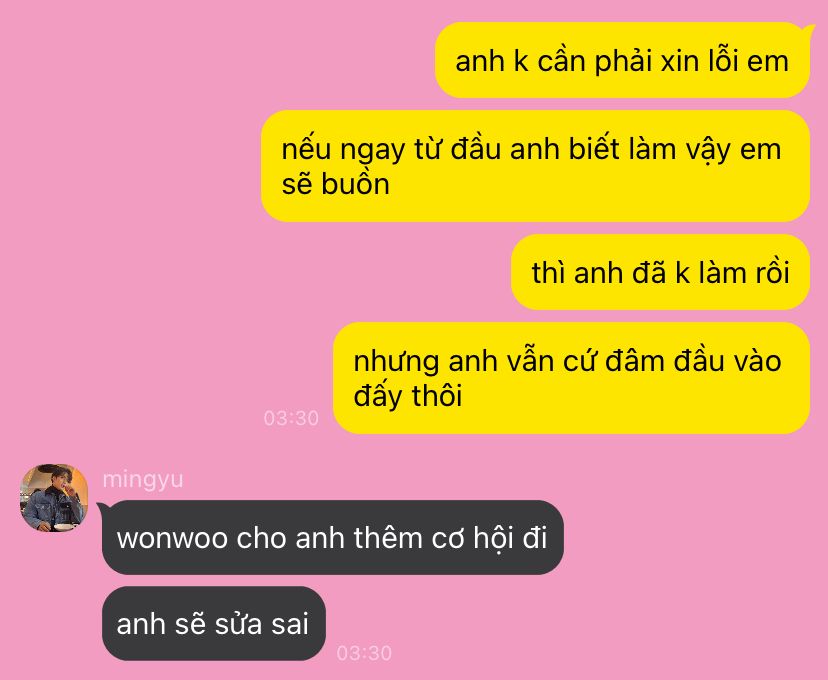This screenshot has height=680, width=828.
Task: Select the 'anh k cần phải xin lỗi em' message
Action: [x=622, y=60]
